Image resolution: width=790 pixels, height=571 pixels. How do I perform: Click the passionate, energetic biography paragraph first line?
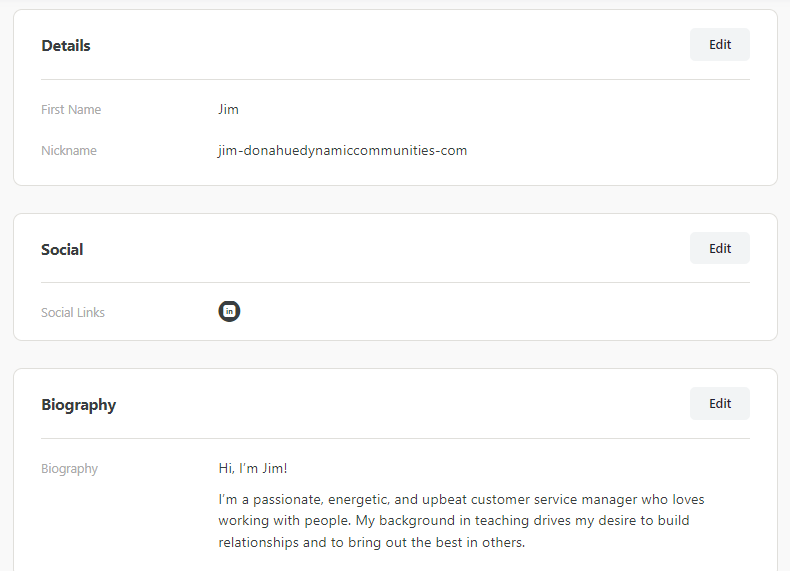click(461, 499)
